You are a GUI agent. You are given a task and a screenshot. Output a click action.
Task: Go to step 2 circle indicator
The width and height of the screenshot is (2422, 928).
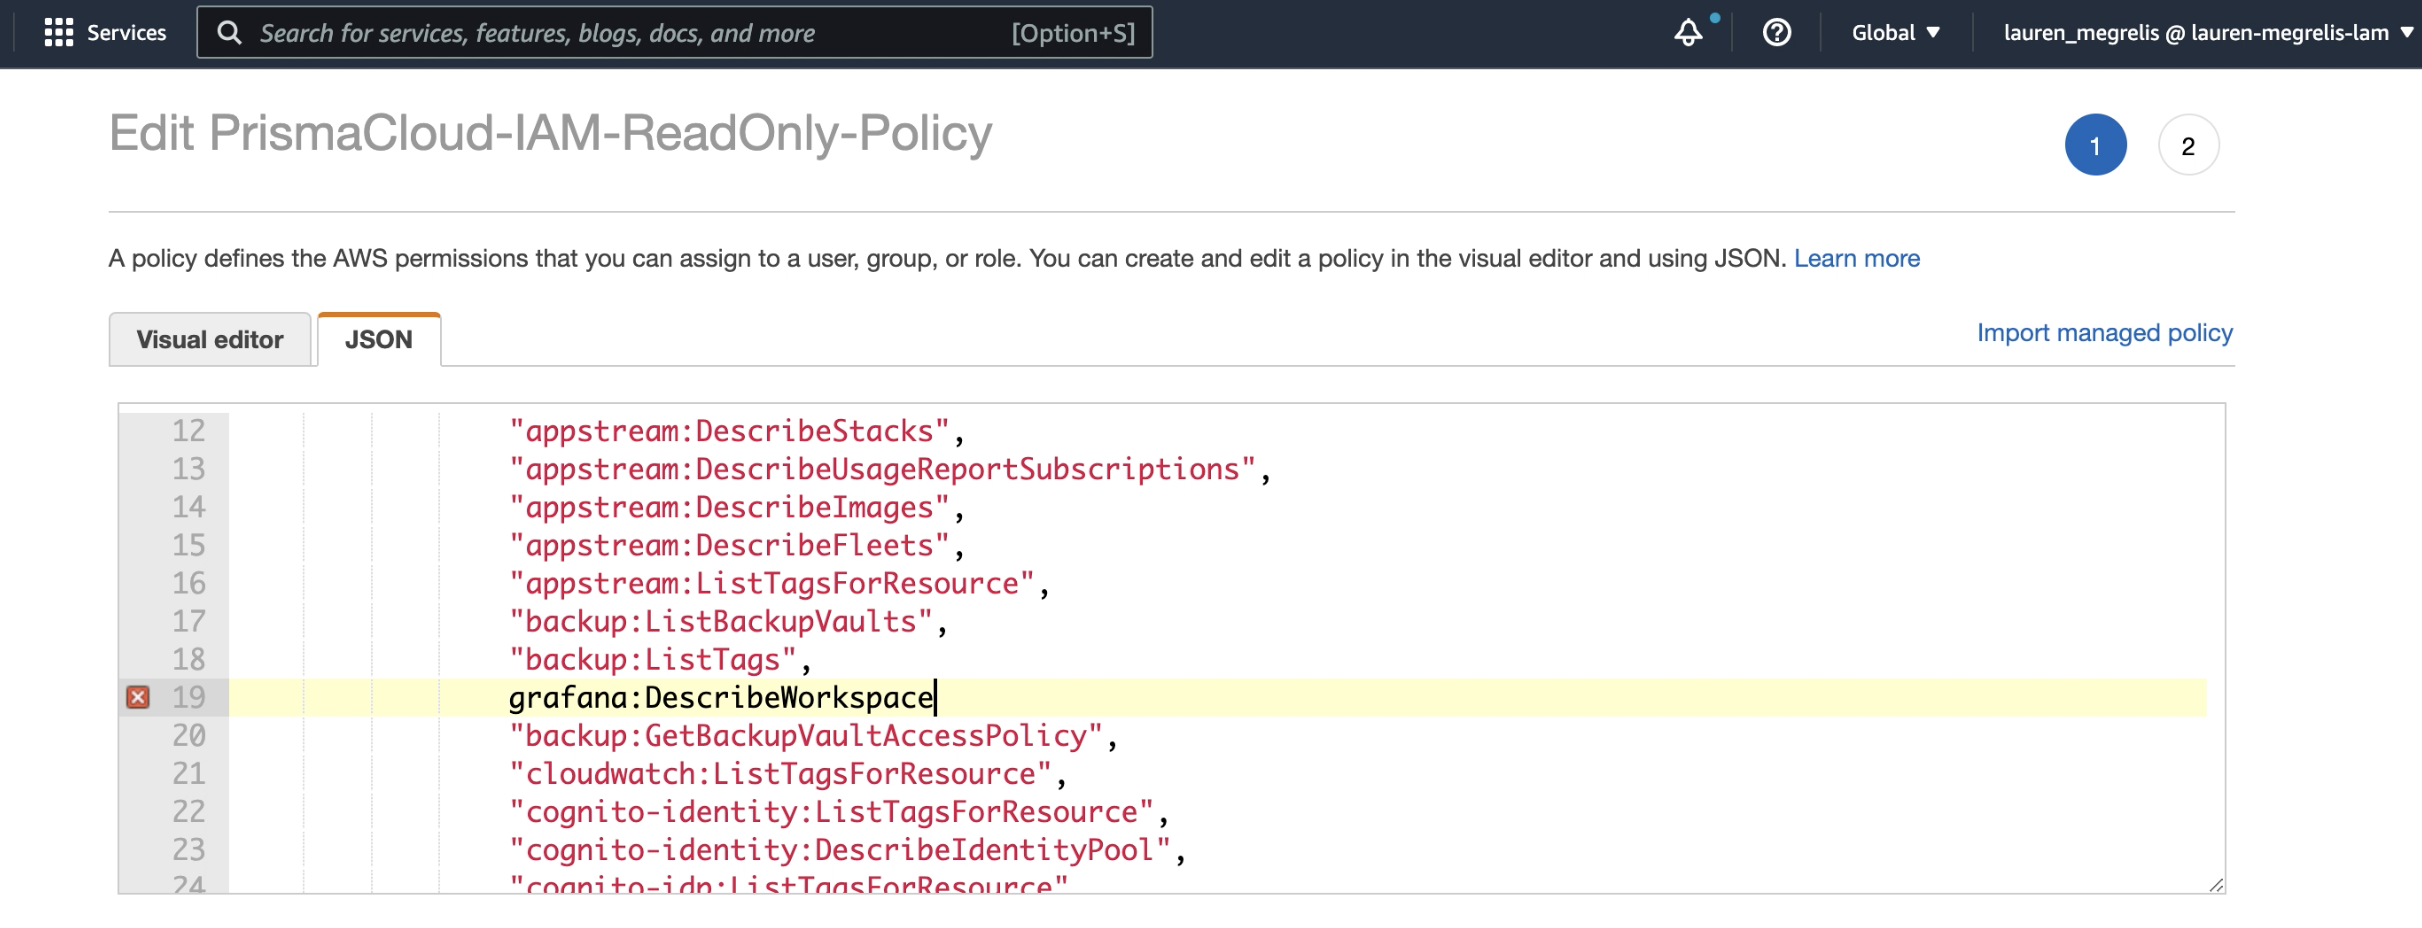pyautogui.click(x=2188, y=146)
